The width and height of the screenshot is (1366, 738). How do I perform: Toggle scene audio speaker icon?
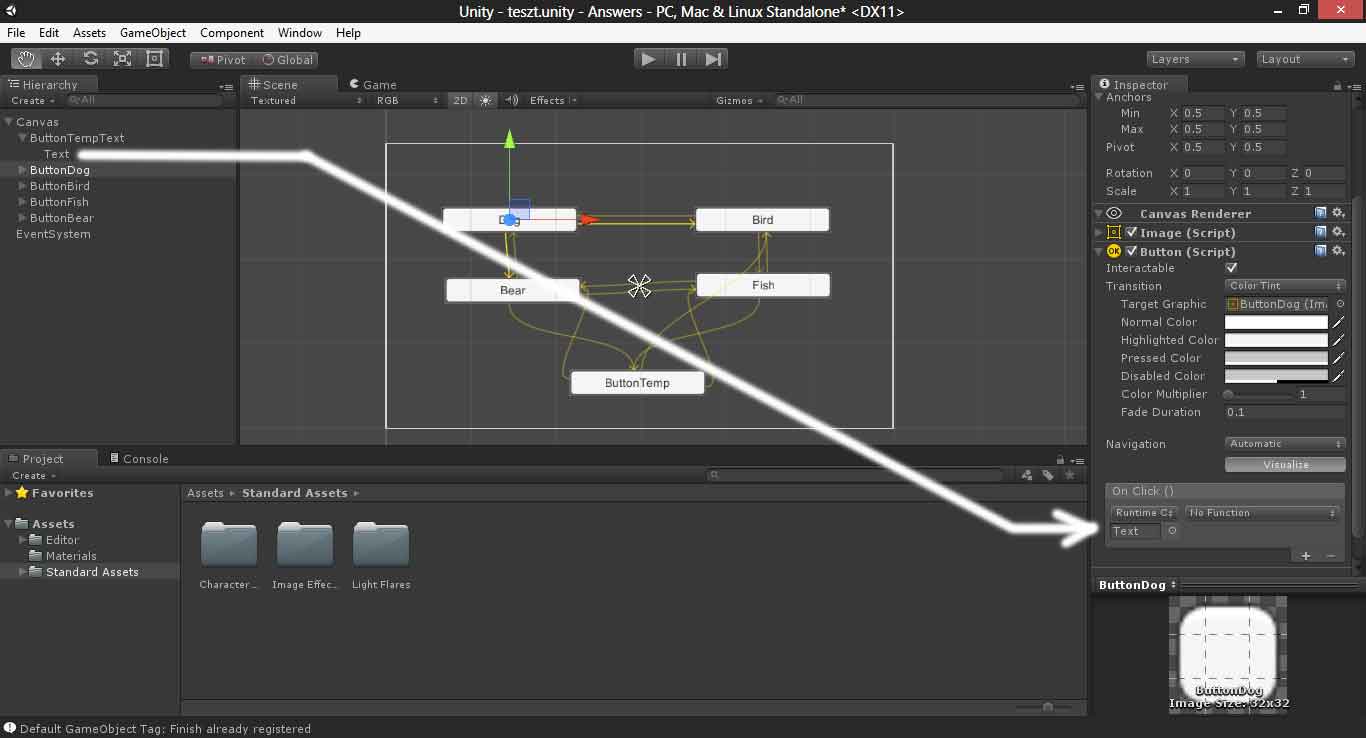511,100
